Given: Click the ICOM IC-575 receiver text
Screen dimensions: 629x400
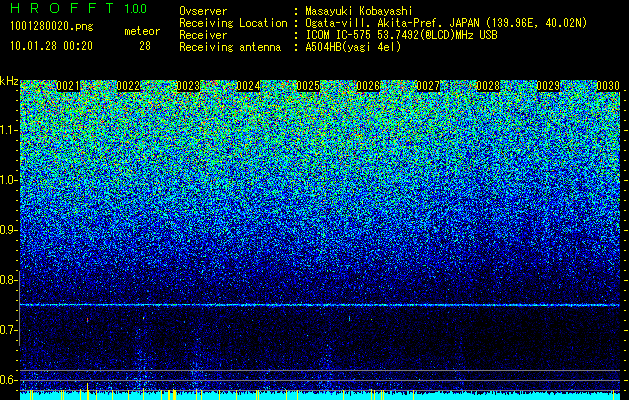Looking at the screenshot, I should [x=401, y=35].
